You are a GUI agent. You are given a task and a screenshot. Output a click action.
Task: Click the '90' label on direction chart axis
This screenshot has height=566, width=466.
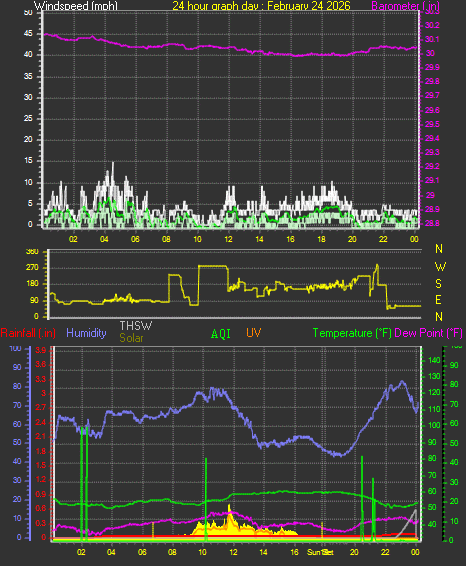pyautogui.click(x=34, y=300)
